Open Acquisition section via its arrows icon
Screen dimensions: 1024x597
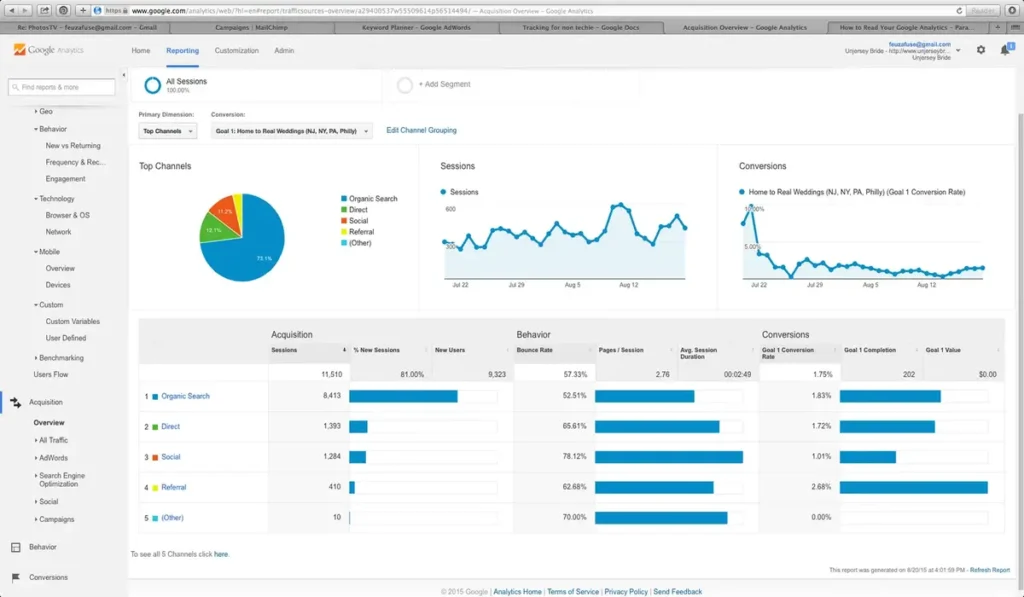click(16, 403)
